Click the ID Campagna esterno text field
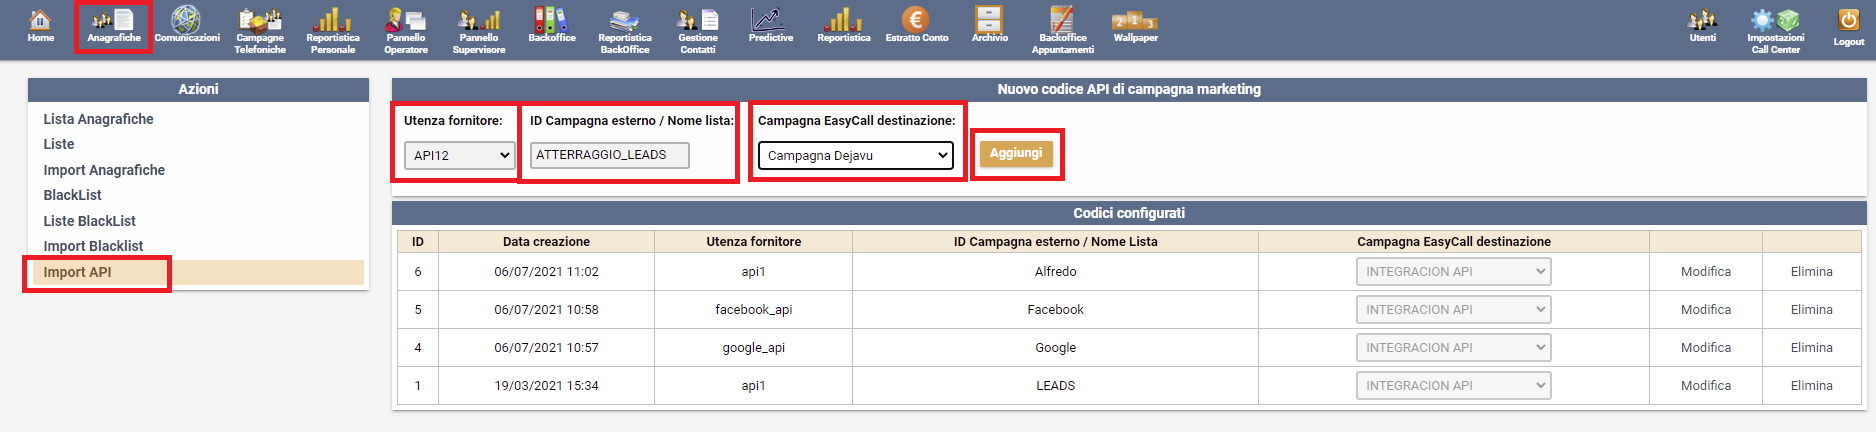 pyautogui.click(x=609, y=155)
